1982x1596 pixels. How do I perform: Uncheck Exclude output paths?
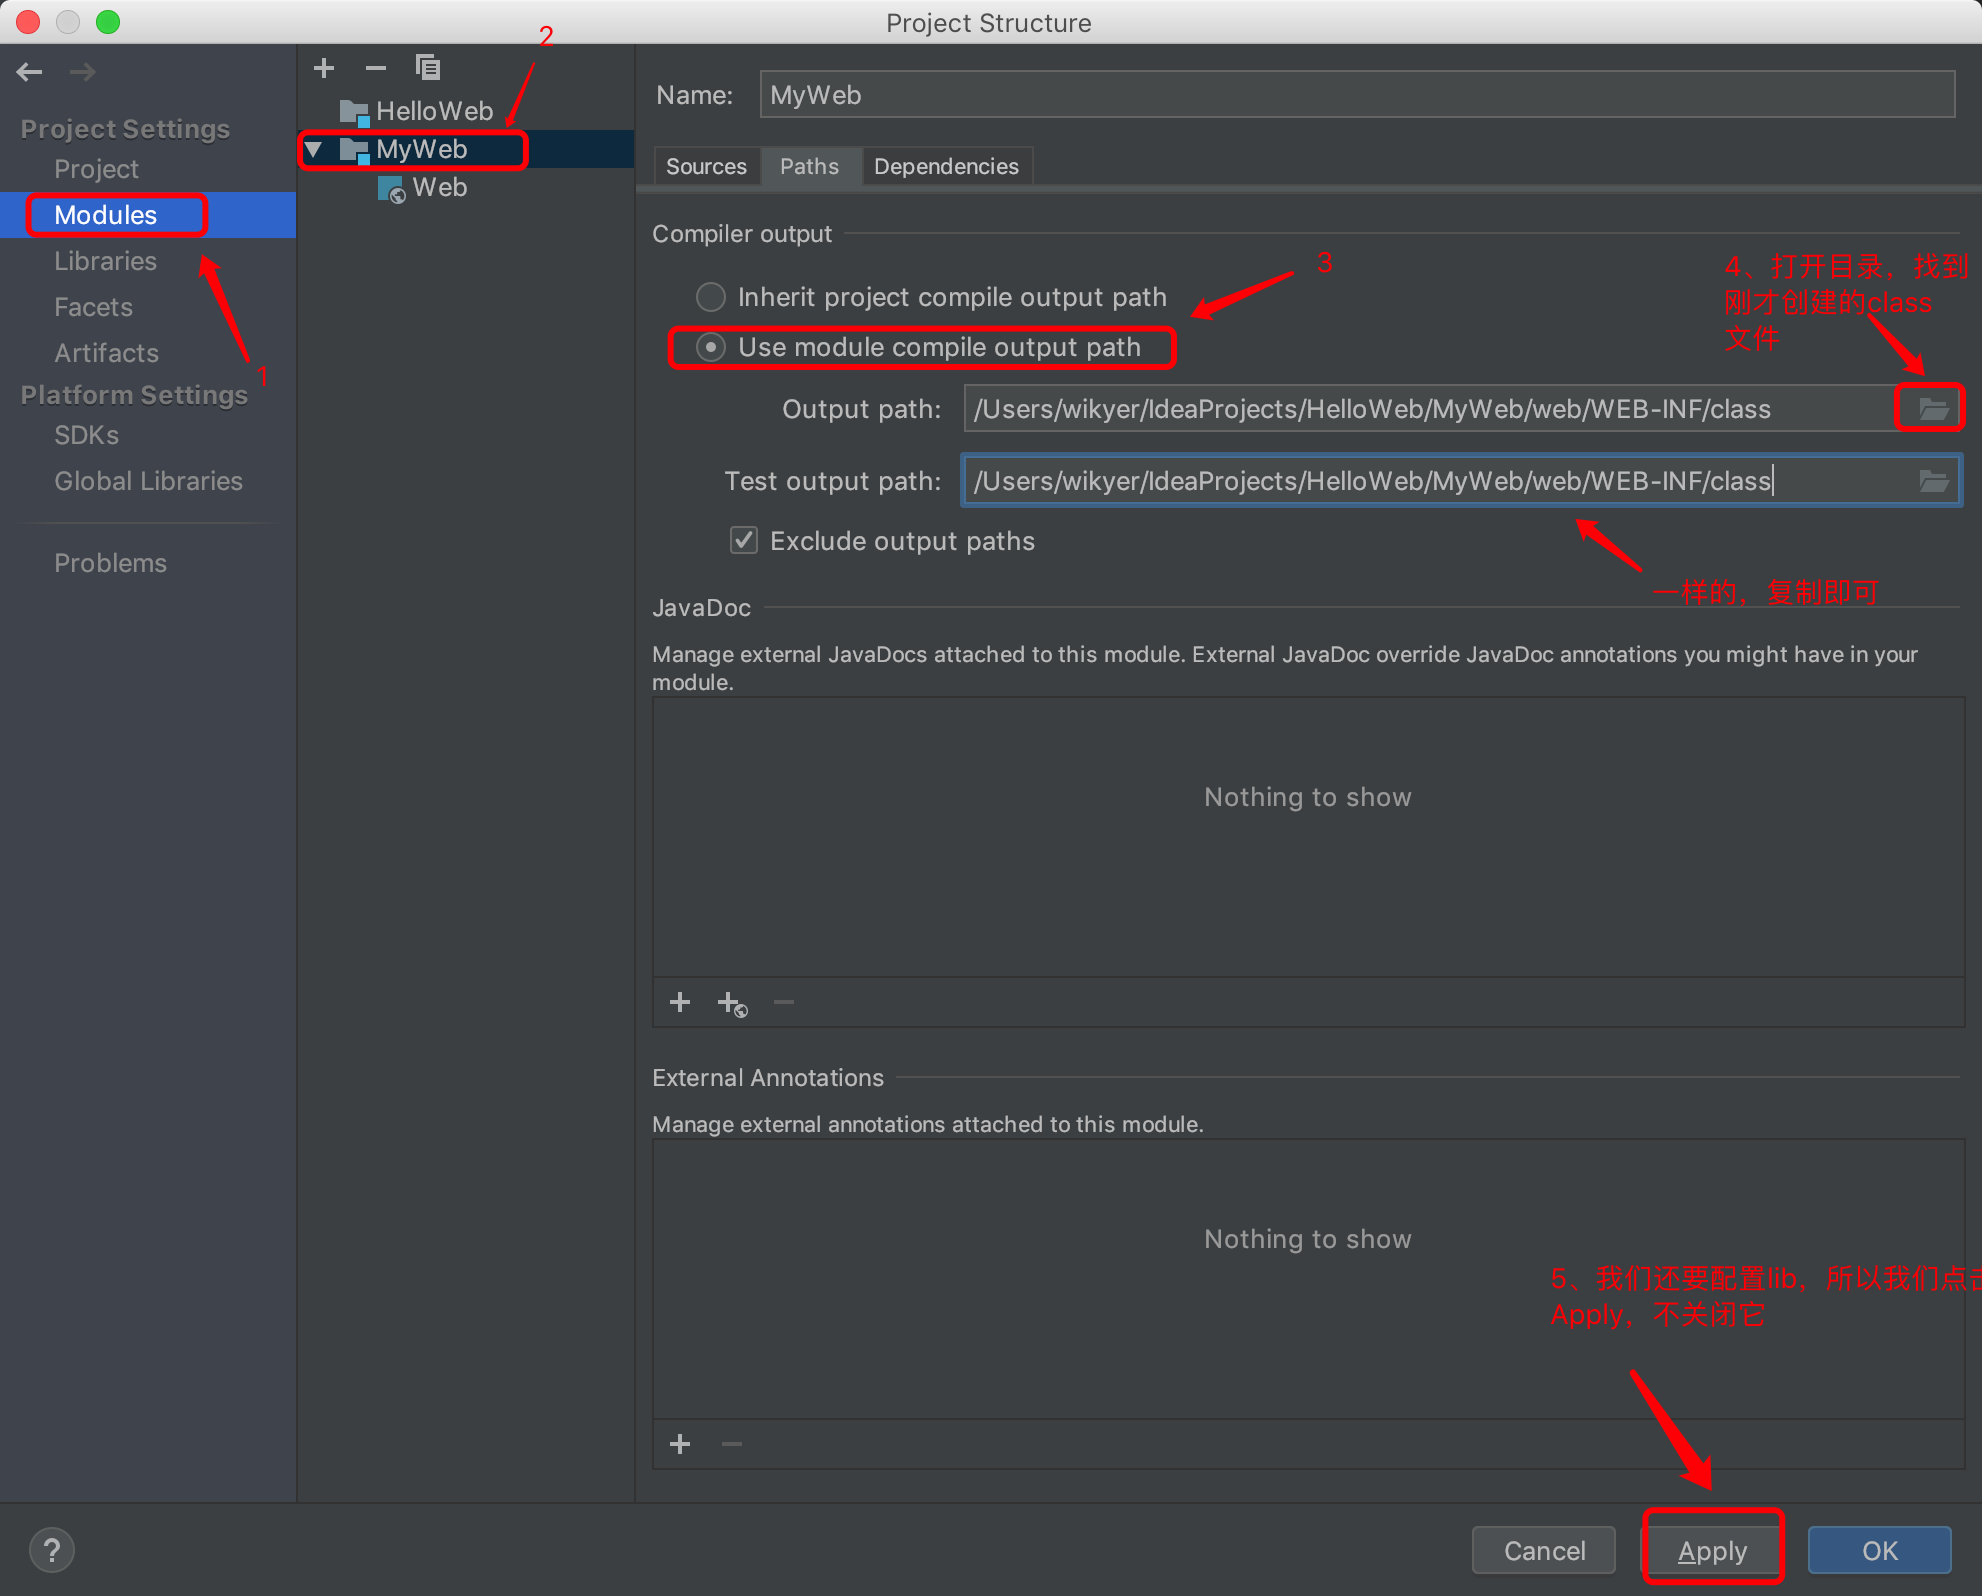tap(743, 540)
